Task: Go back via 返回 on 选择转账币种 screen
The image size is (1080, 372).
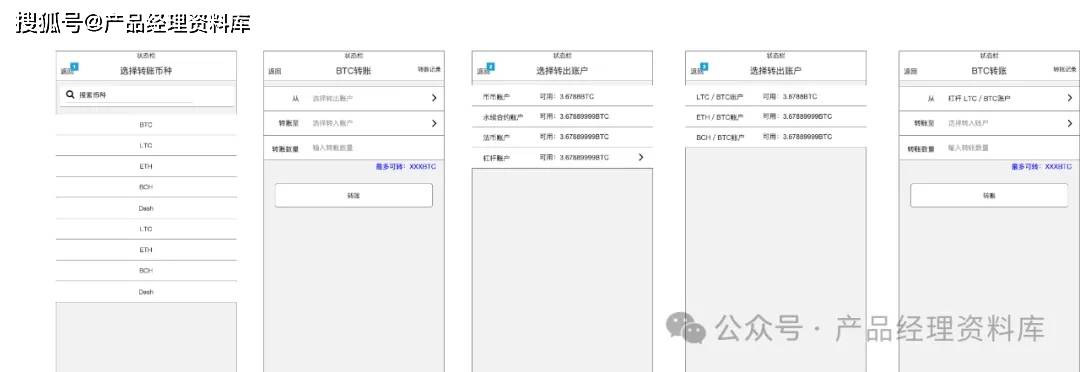Action: (66, 71)
